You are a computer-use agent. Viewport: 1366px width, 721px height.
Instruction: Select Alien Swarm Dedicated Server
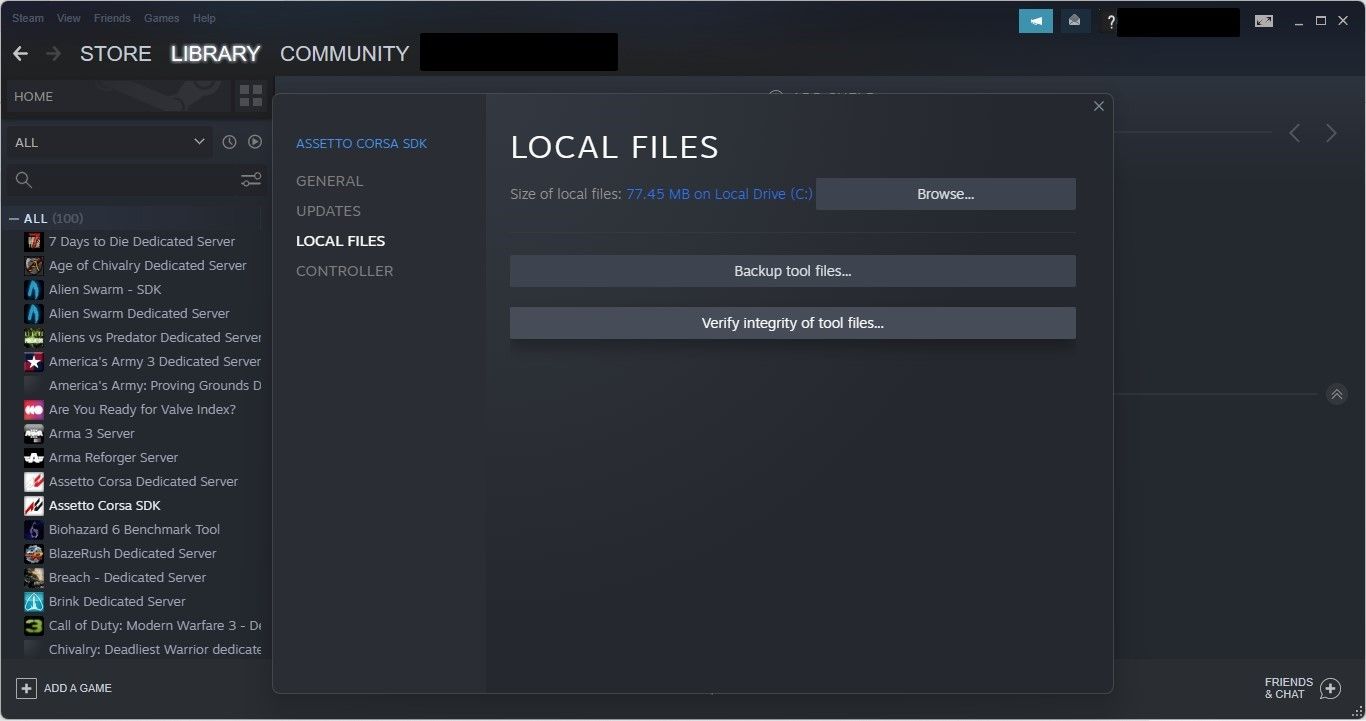(x=140, y=313)
